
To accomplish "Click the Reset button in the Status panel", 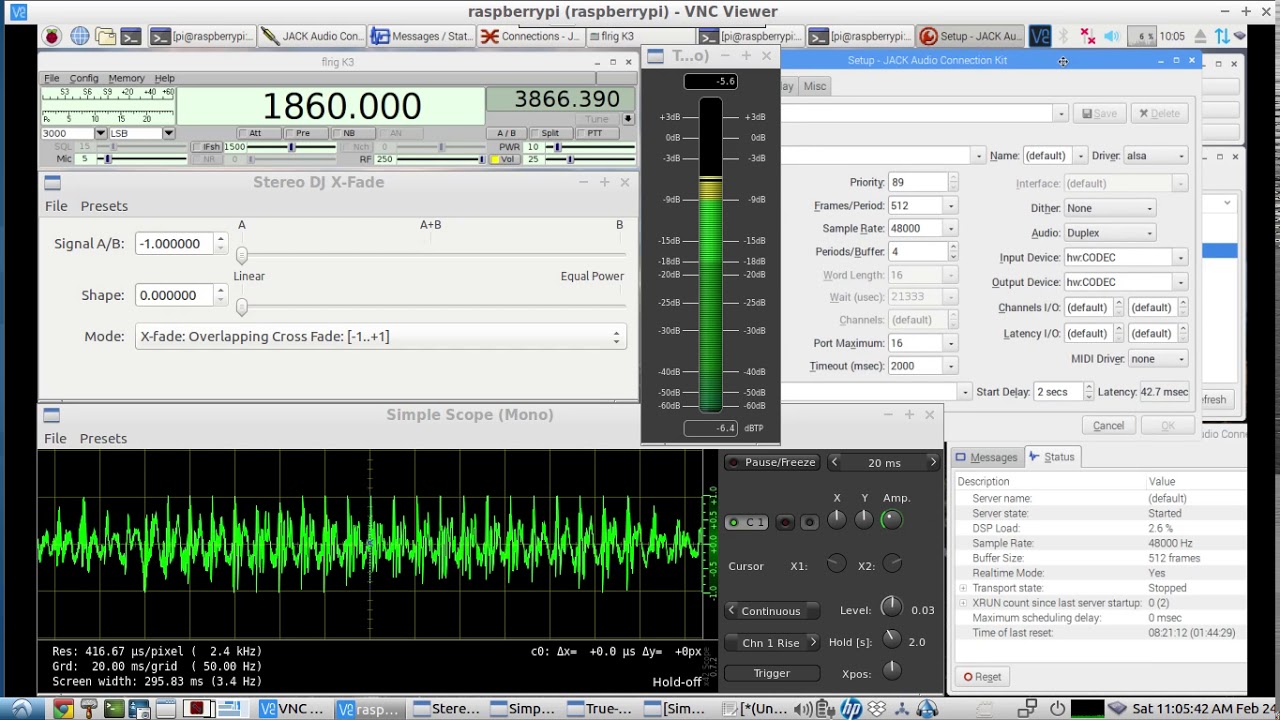I will coord(982,677).
